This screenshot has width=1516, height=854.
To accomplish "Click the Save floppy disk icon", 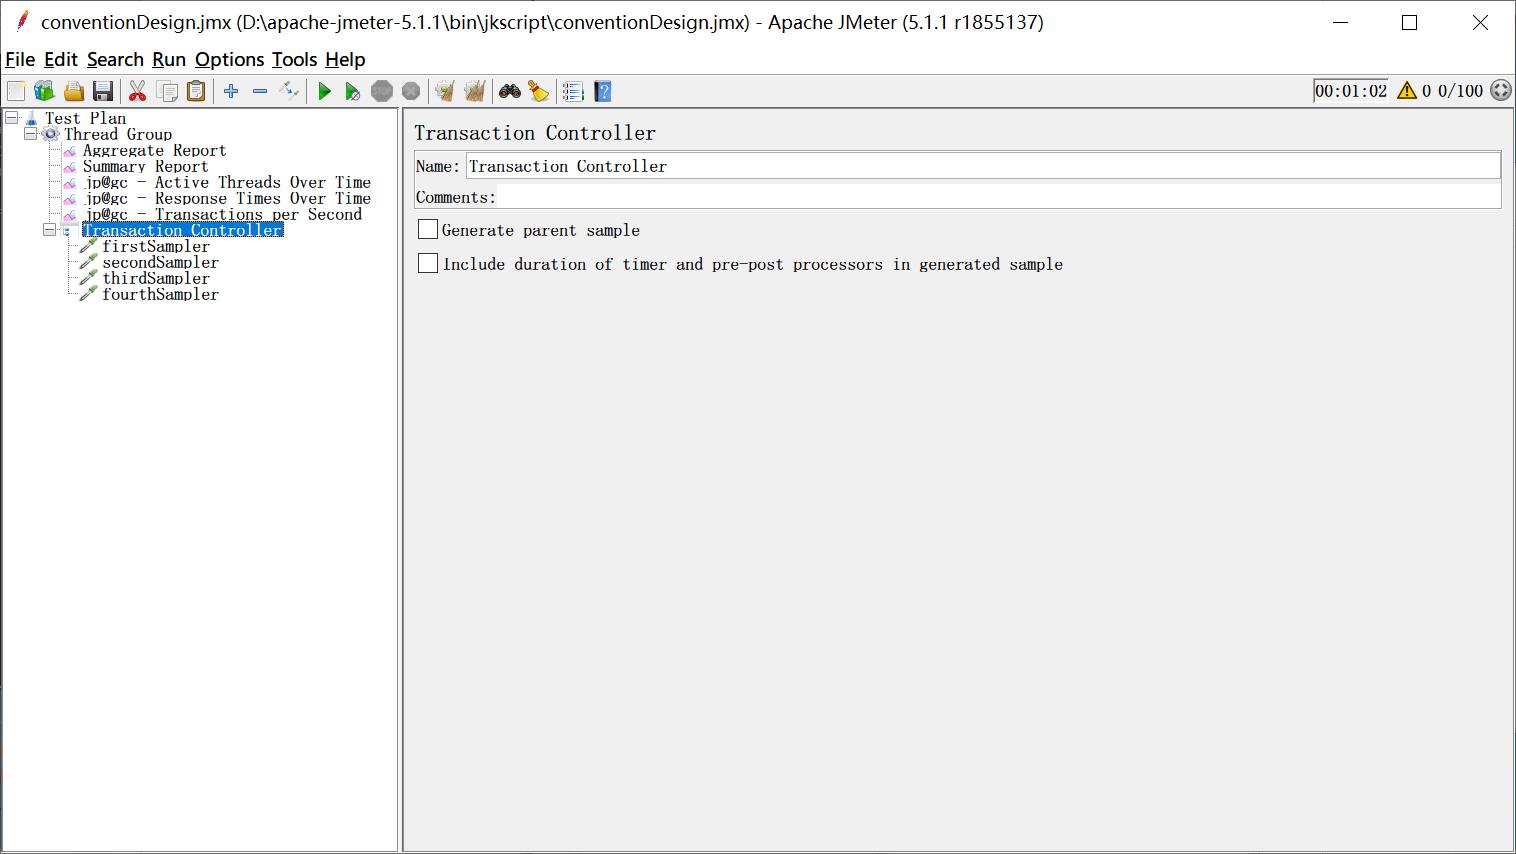I will (103, 92).
